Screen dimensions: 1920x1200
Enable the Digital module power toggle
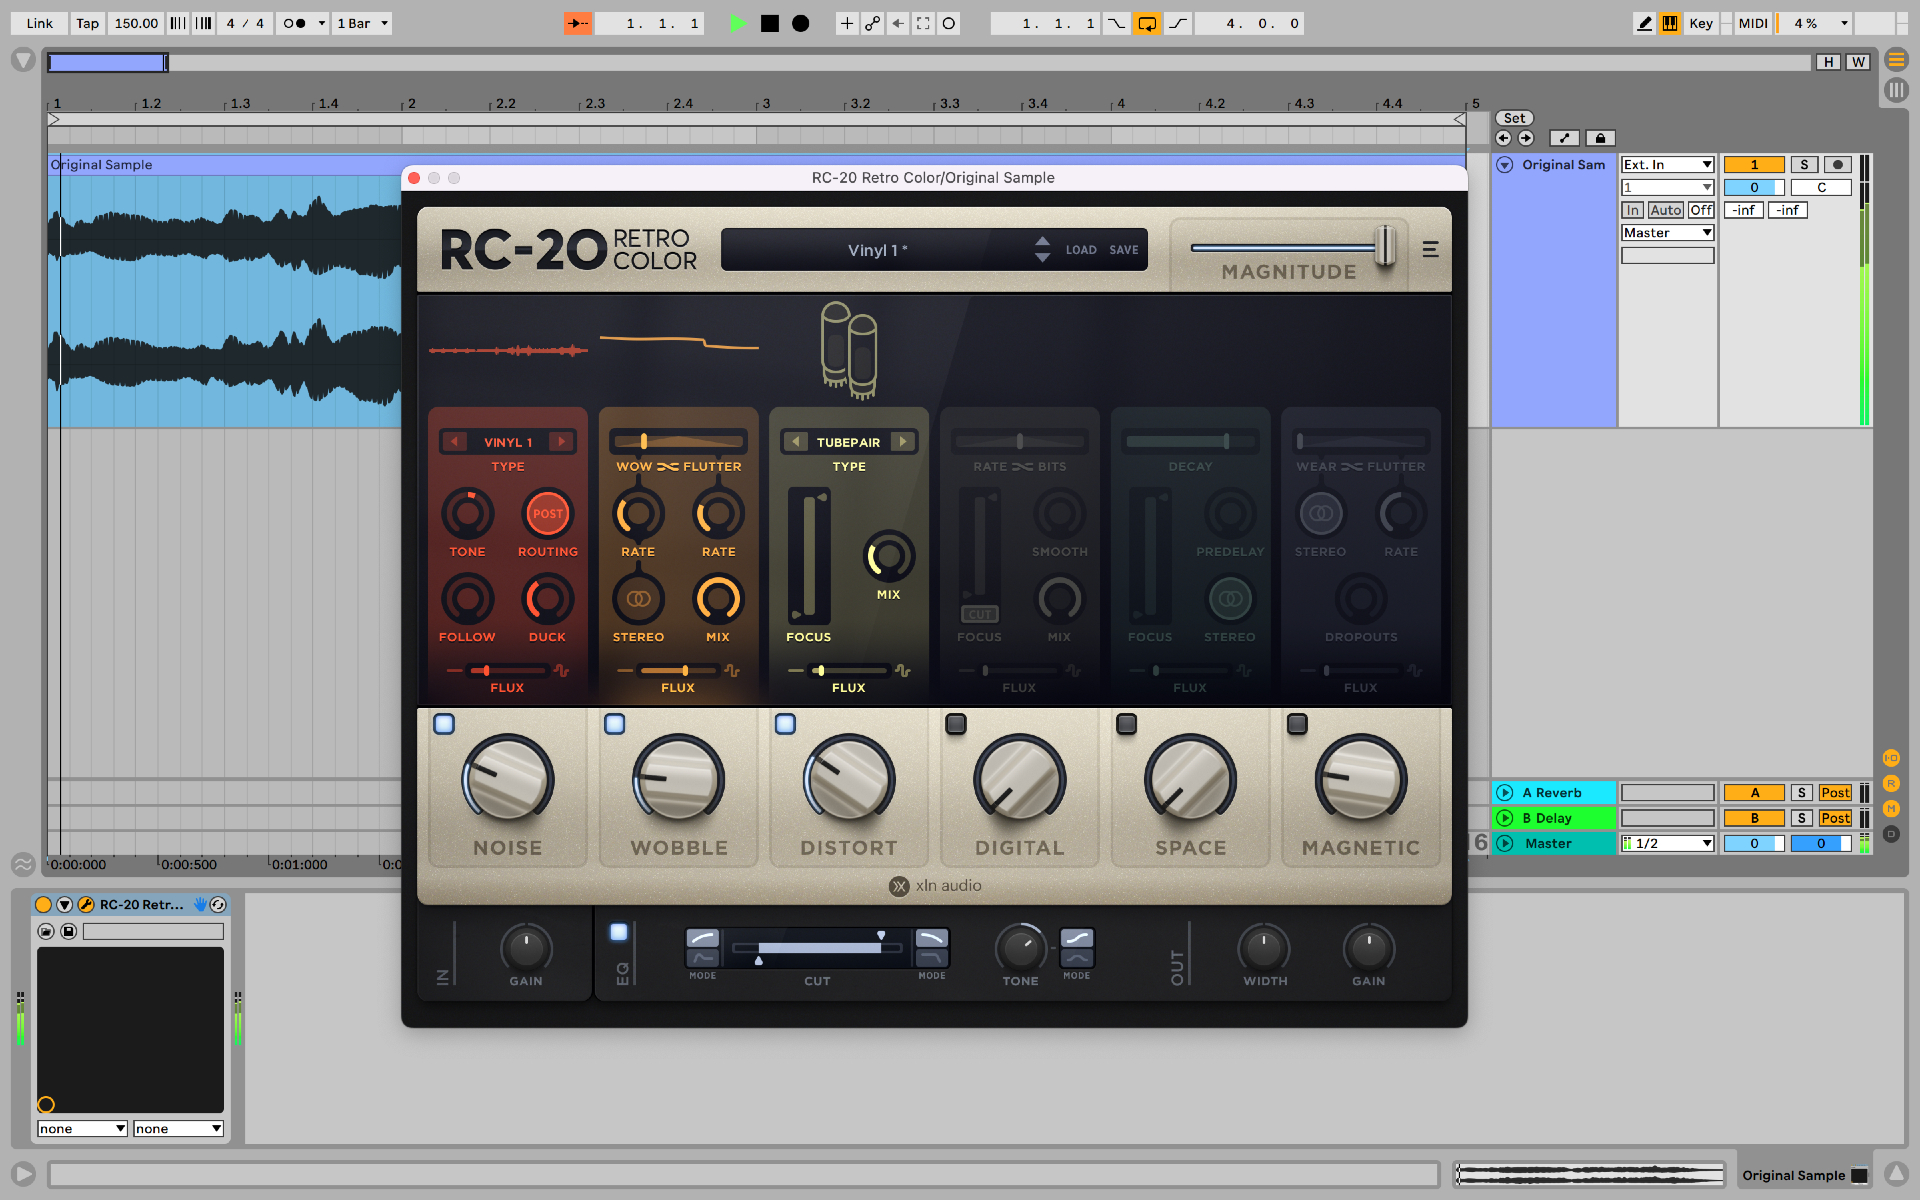click(956, 723)
